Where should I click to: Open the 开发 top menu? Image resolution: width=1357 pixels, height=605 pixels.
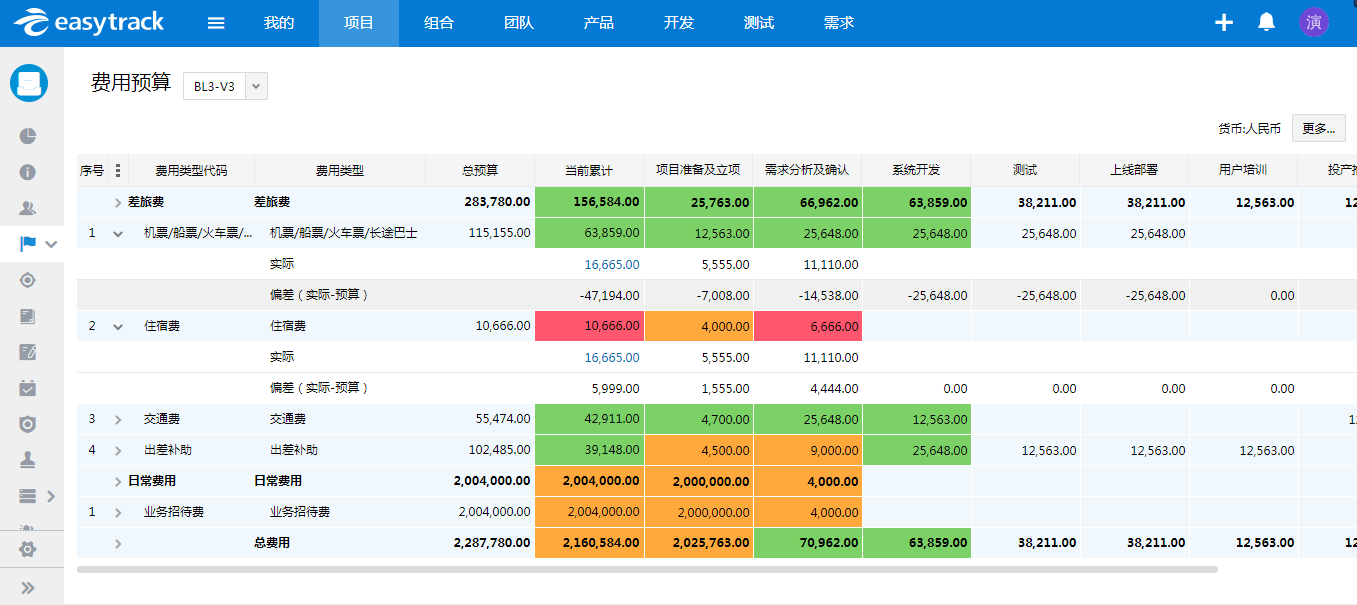[679, 23]
